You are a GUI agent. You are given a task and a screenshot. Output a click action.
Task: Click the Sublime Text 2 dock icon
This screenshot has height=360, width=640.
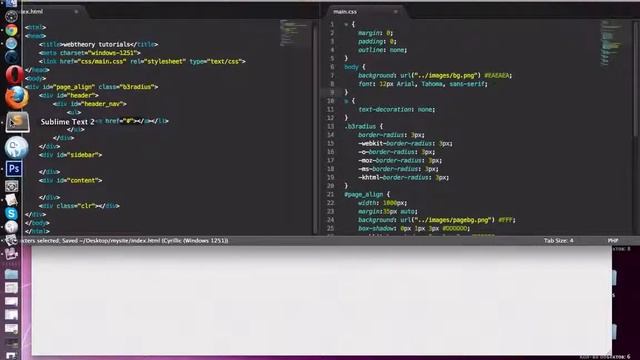[17, 122]
